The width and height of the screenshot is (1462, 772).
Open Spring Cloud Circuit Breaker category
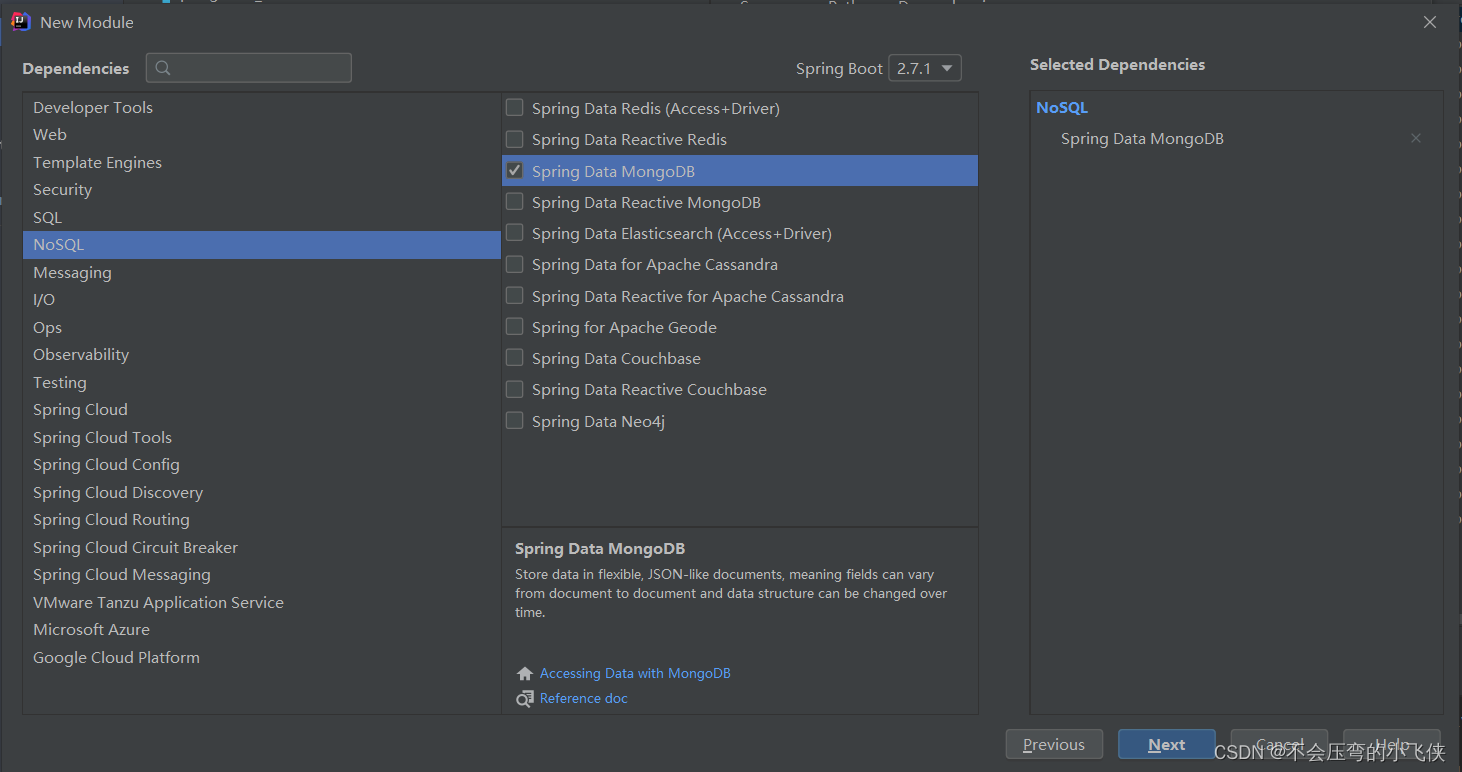pos(262,547)
